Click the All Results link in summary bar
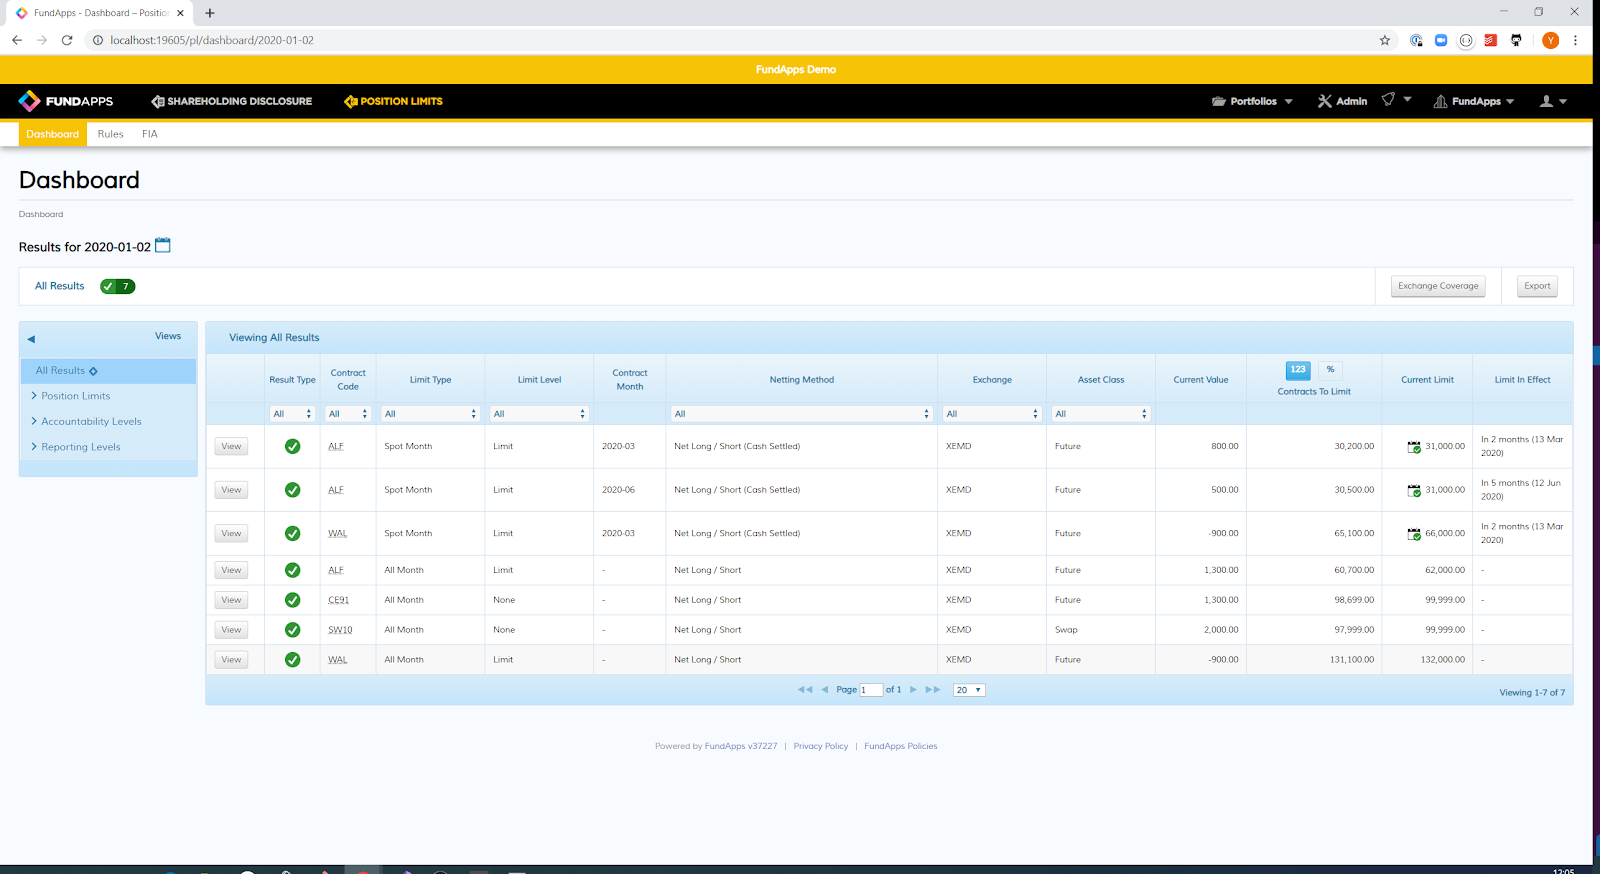The width and height of the screenshot is (1600, 874). point(60,286)
